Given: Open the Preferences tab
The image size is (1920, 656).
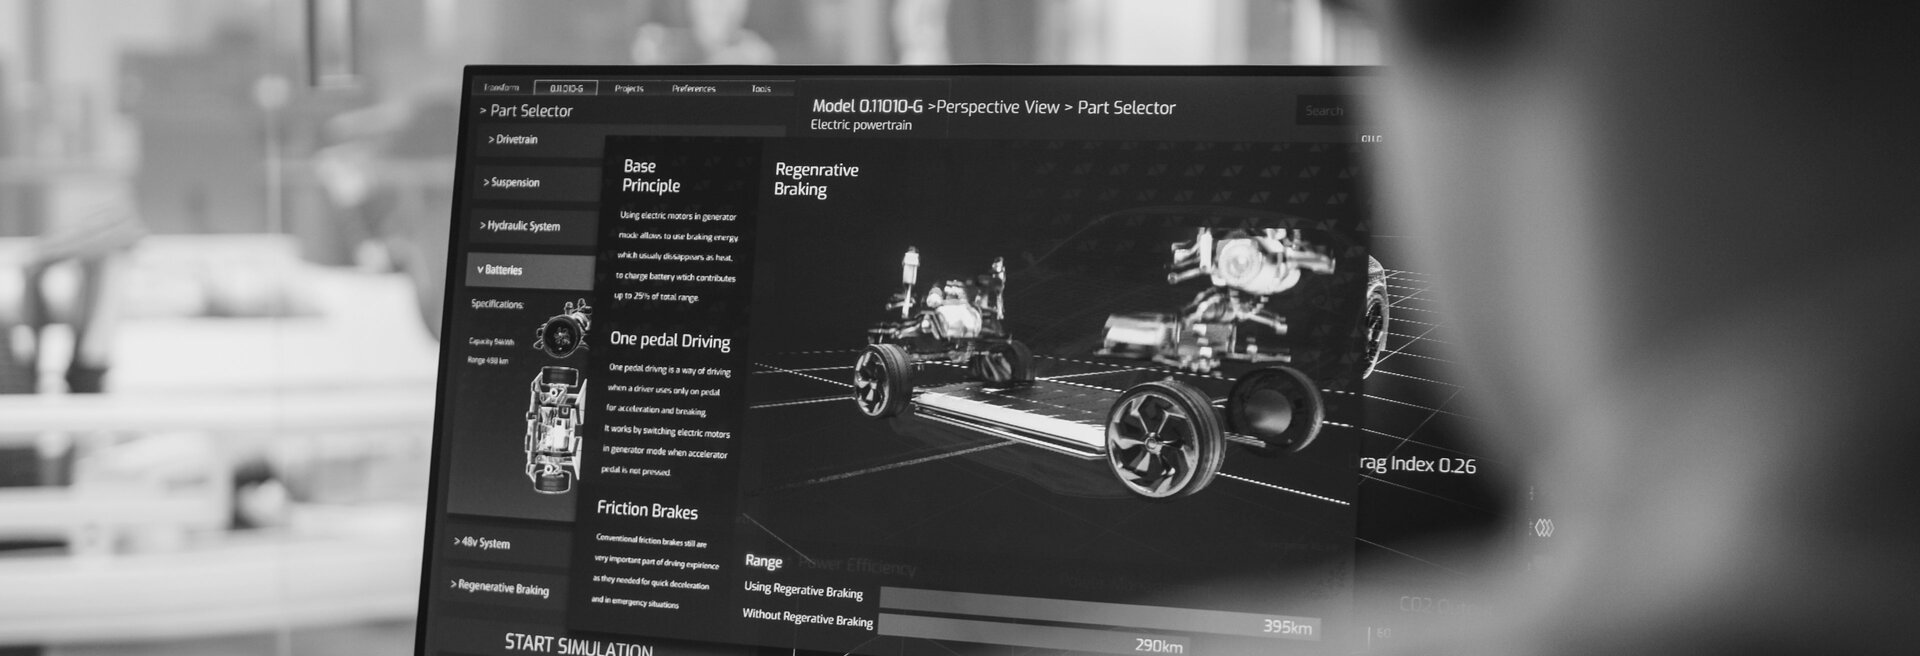Looking at the screenshot, I should 694,89.
